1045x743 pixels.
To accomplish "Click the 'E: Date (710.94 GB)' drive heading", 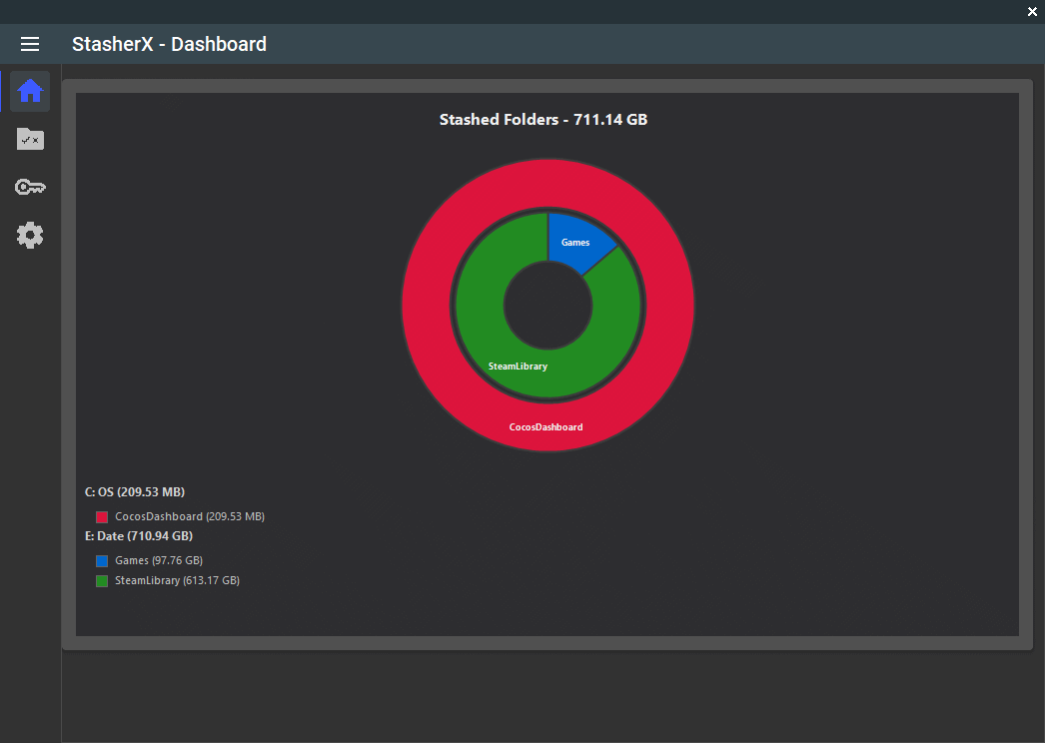I will pyautogui.click(x=139, y=536).
